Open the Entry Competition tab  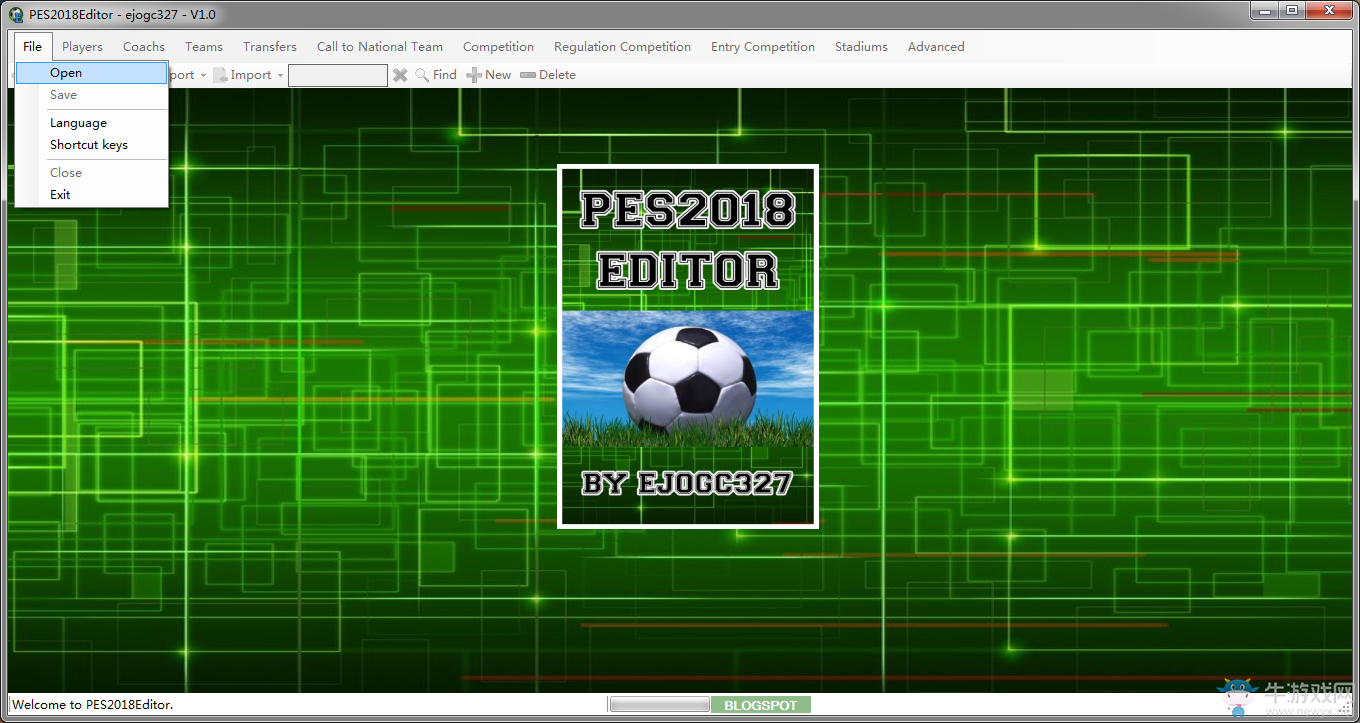(x=763, y=46)
